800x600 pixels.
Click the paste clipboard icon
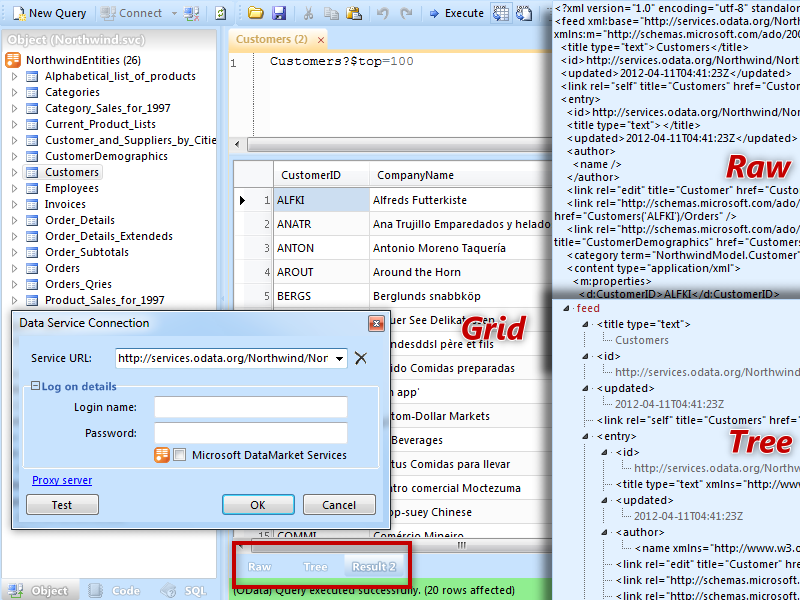354,13
